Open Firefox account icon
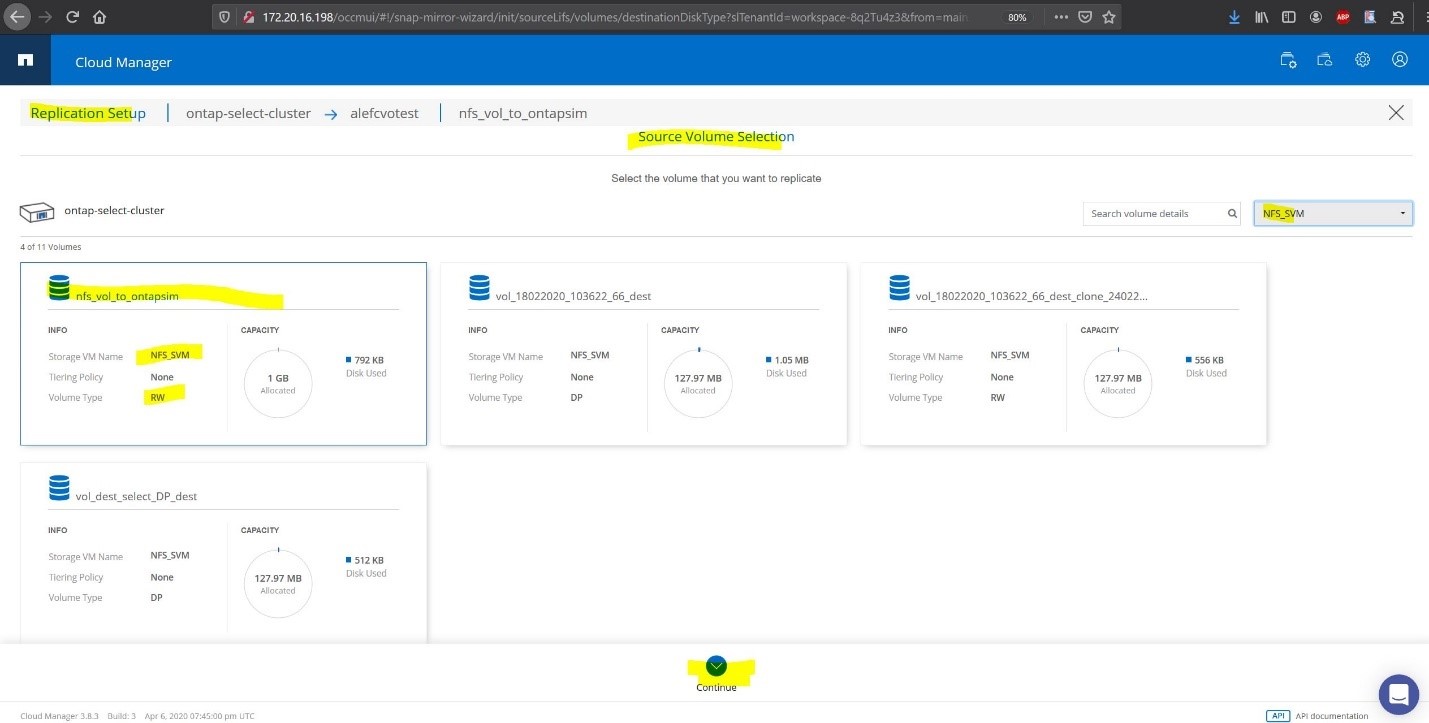The height and width of the screenshot is (723, 1429). click(1315, 17)
